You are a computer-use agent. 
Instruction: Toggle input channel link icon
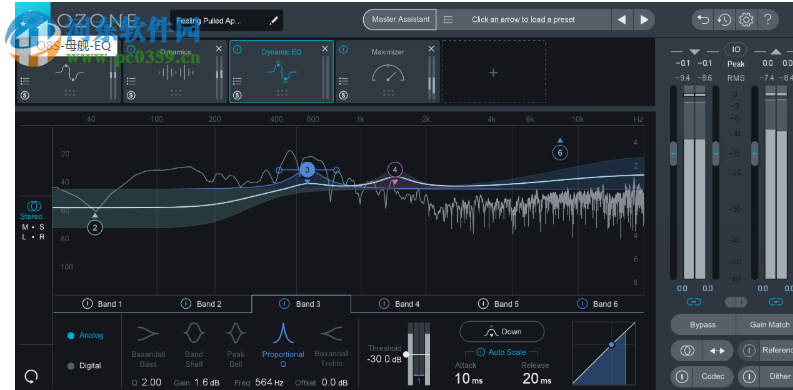click(x=694, y=302)
